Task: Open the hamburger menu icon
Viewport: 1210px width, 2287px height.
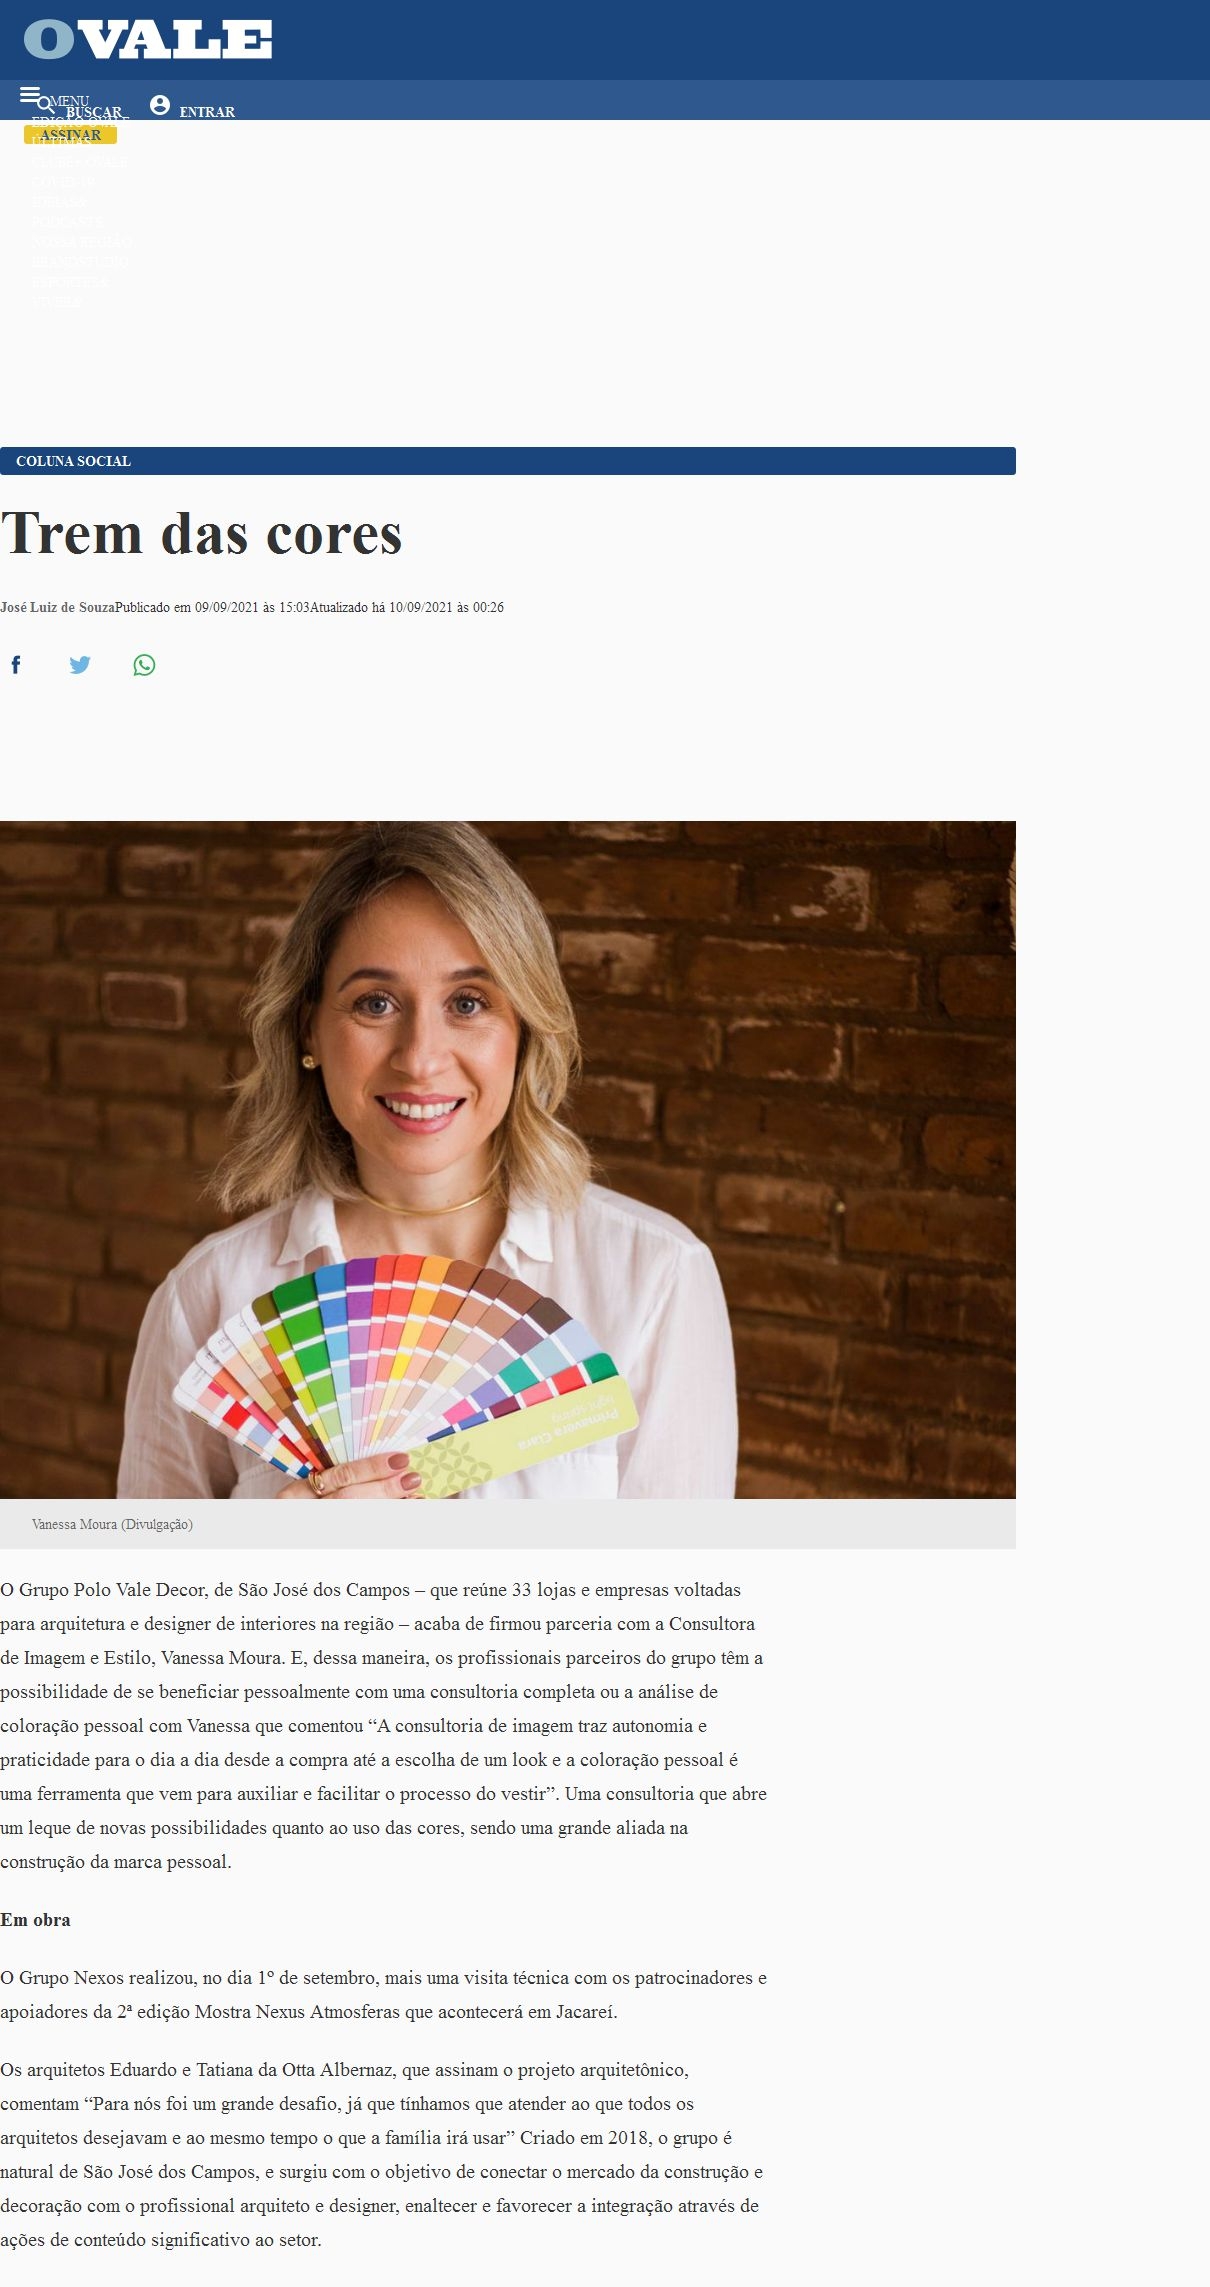Action: 30,95
